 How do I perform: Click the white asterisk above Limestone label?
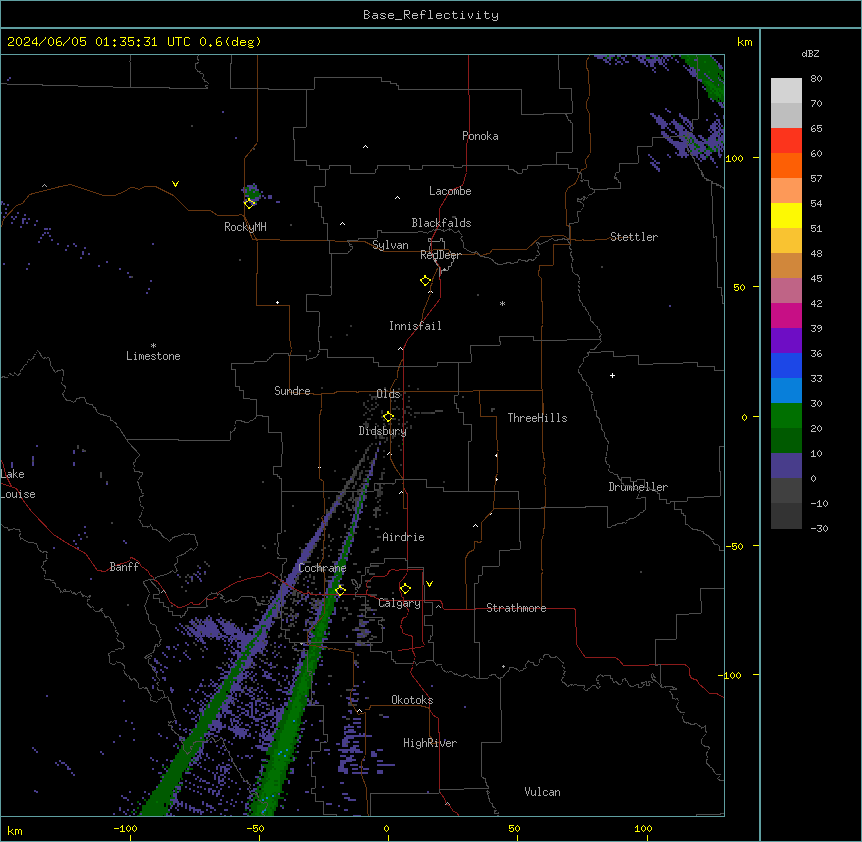(153, 345)
